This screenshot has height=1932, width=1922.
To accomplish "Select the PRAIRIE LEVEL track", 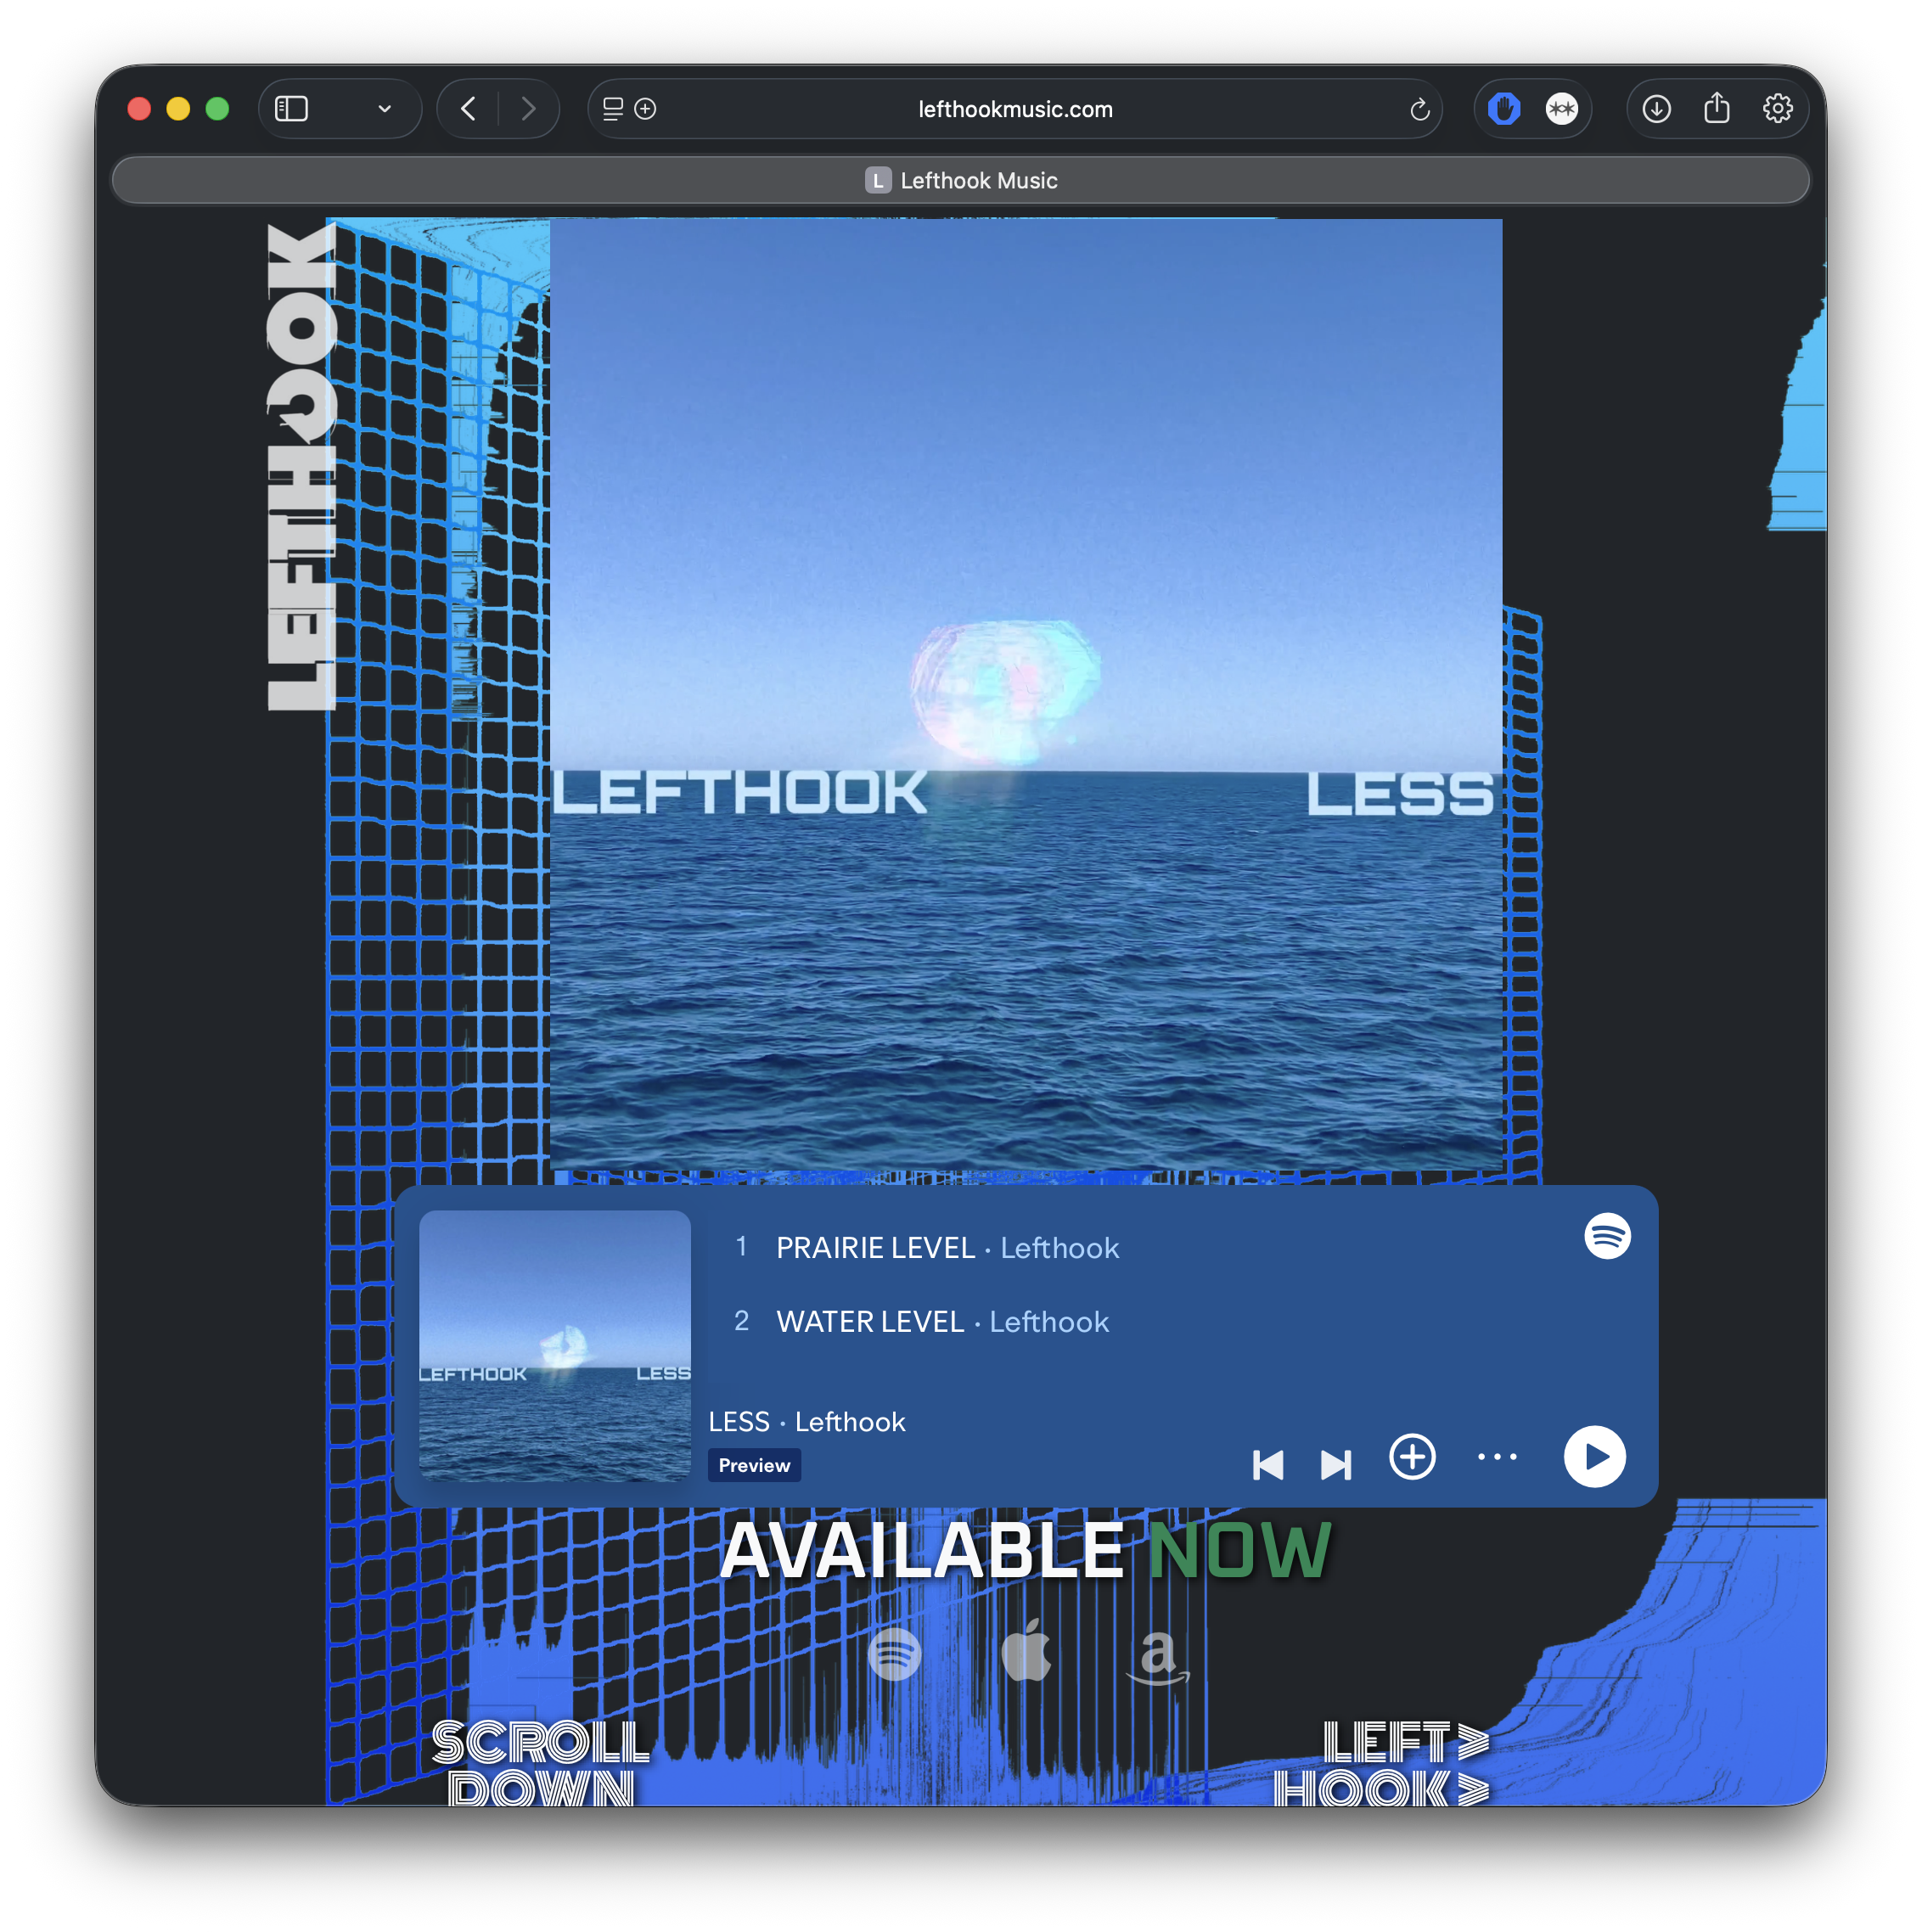I will [x=875, y=1248].
